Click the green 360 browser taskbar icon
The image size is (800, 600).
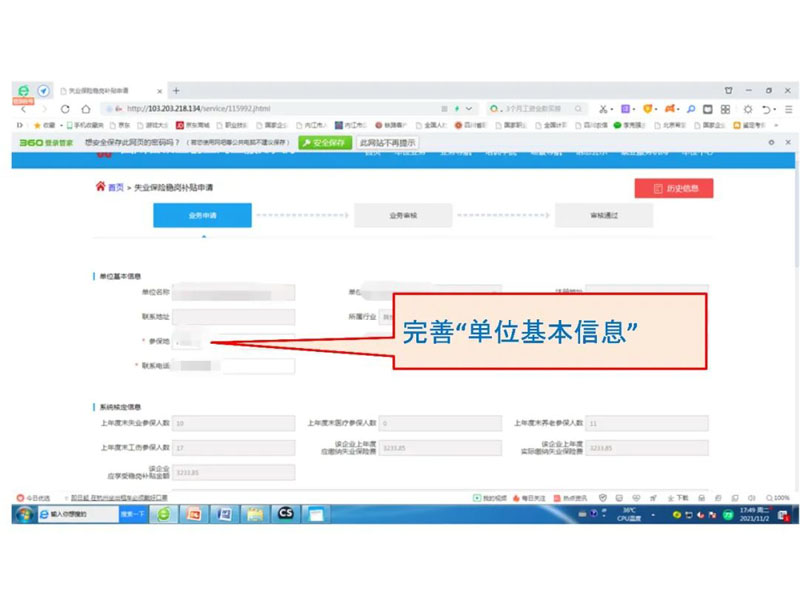[x=164, y=514]
